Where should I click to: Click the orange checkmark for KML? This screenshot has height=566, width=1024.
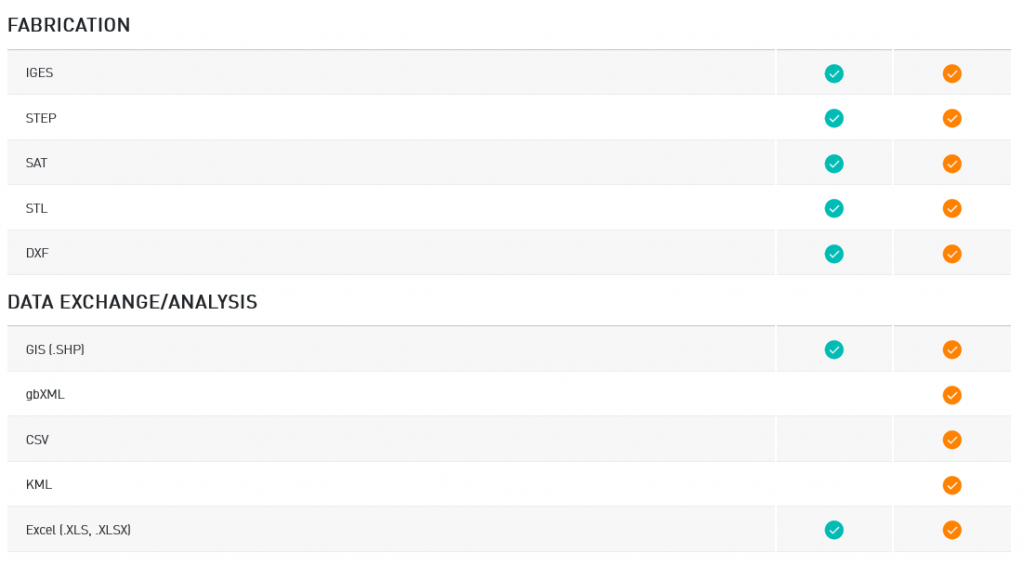952,485
